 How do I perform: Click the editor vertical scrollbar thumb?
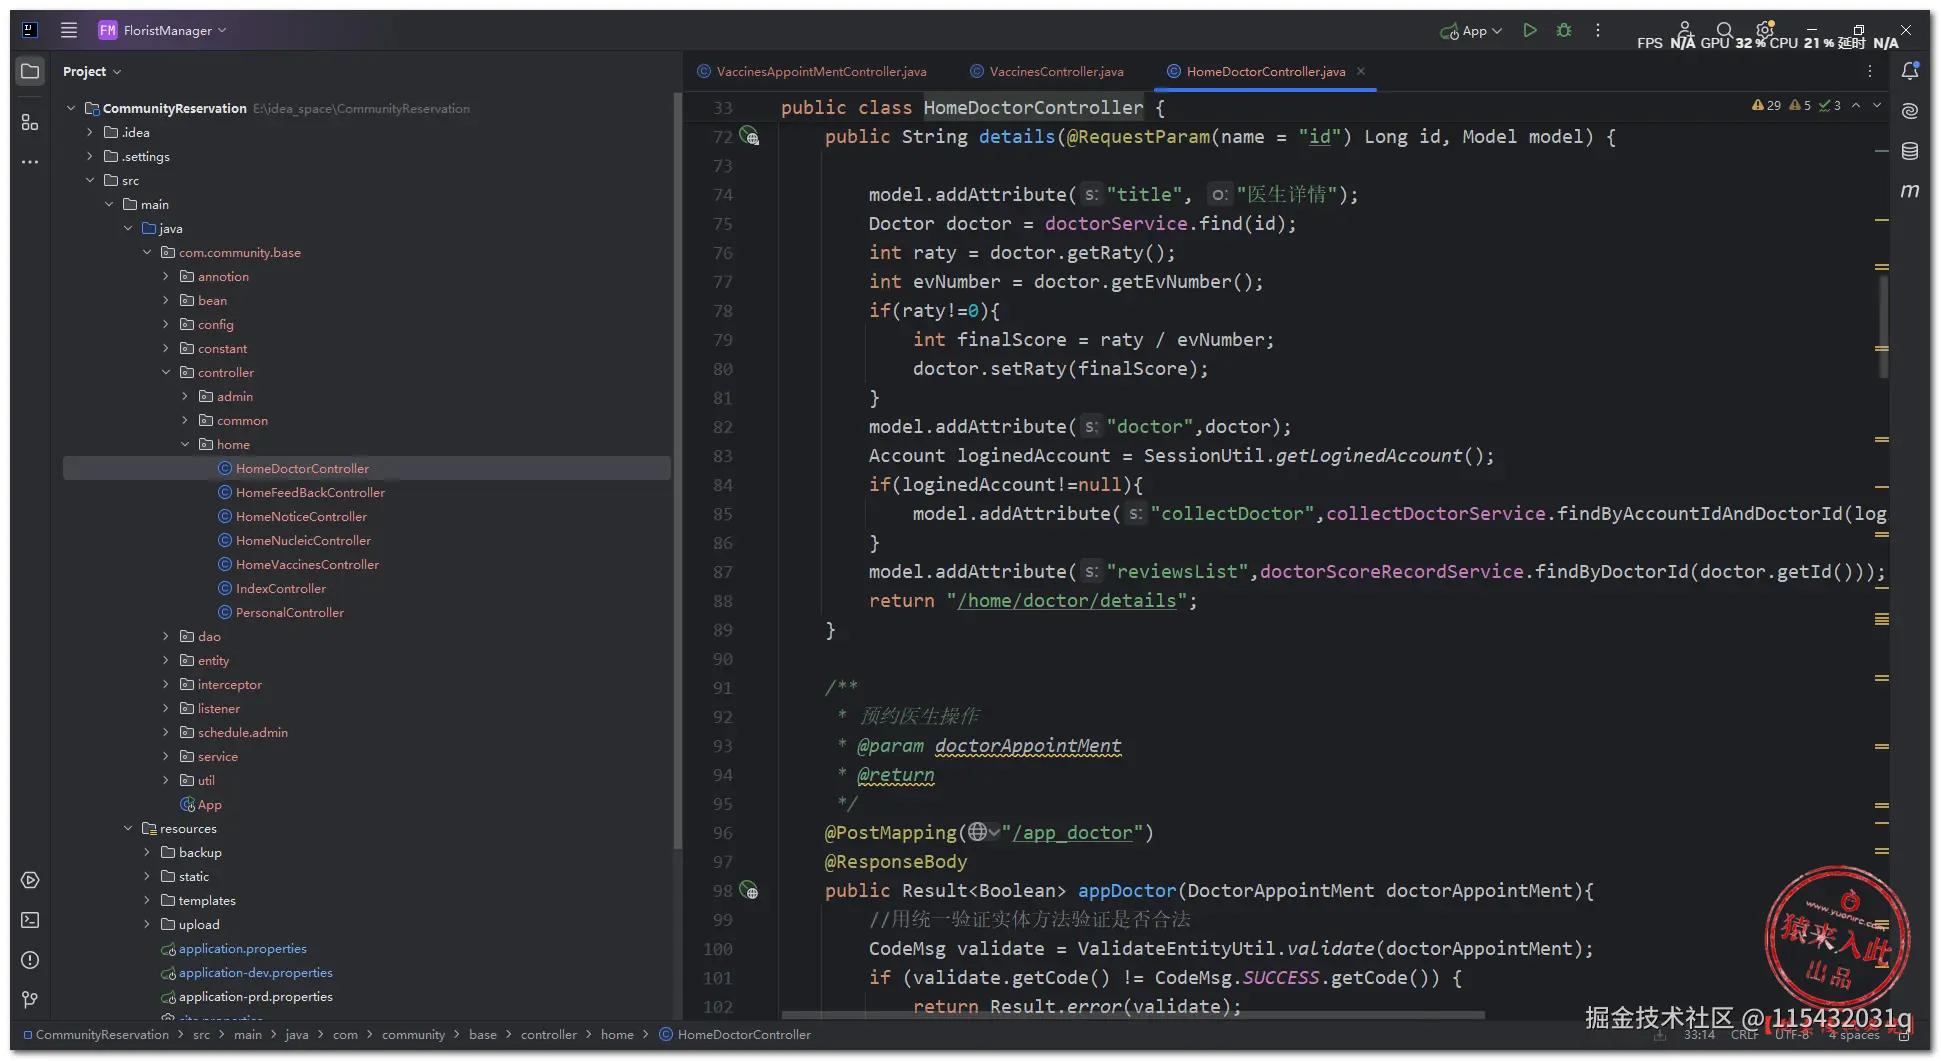[1883, 327]
